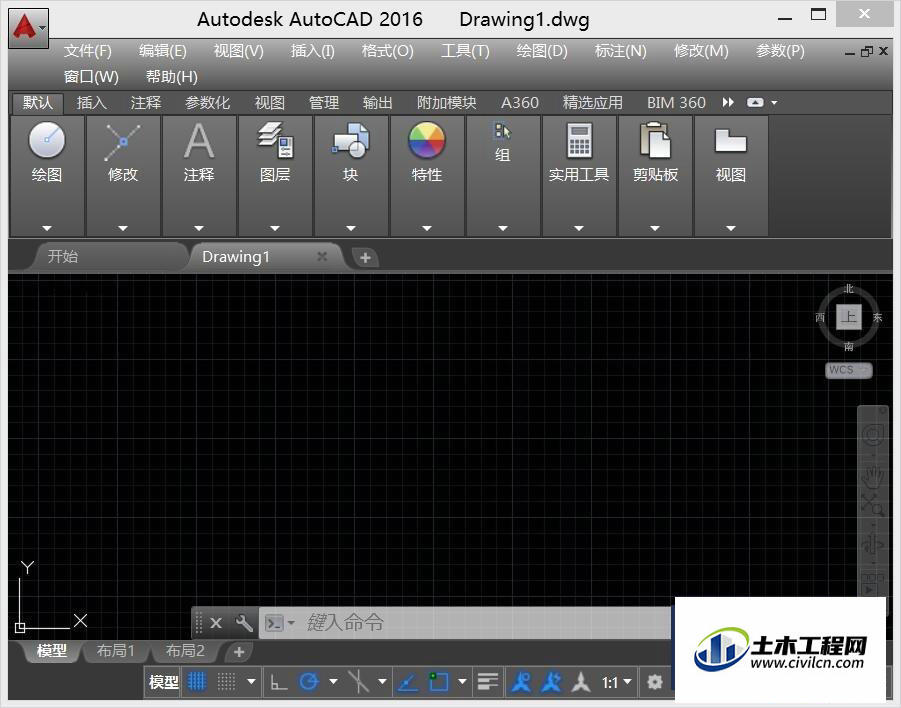Toggle grid display in status bar
This screenshot has height=708, width=901.
click(197, 682)
